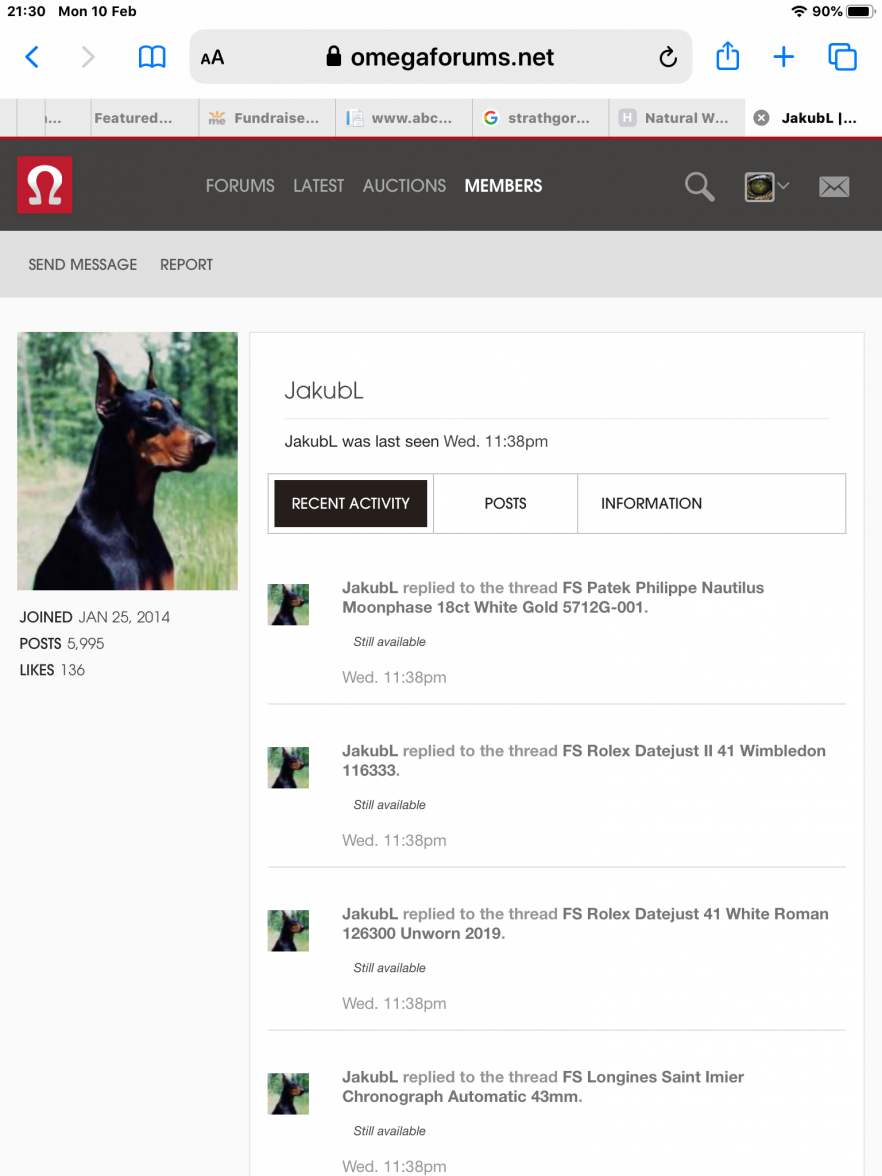This screenshot has width=882, height=1176.
Task: Click 'JakubL was last seen' status text
Action: pyautogui.click(x=416, y=441)
